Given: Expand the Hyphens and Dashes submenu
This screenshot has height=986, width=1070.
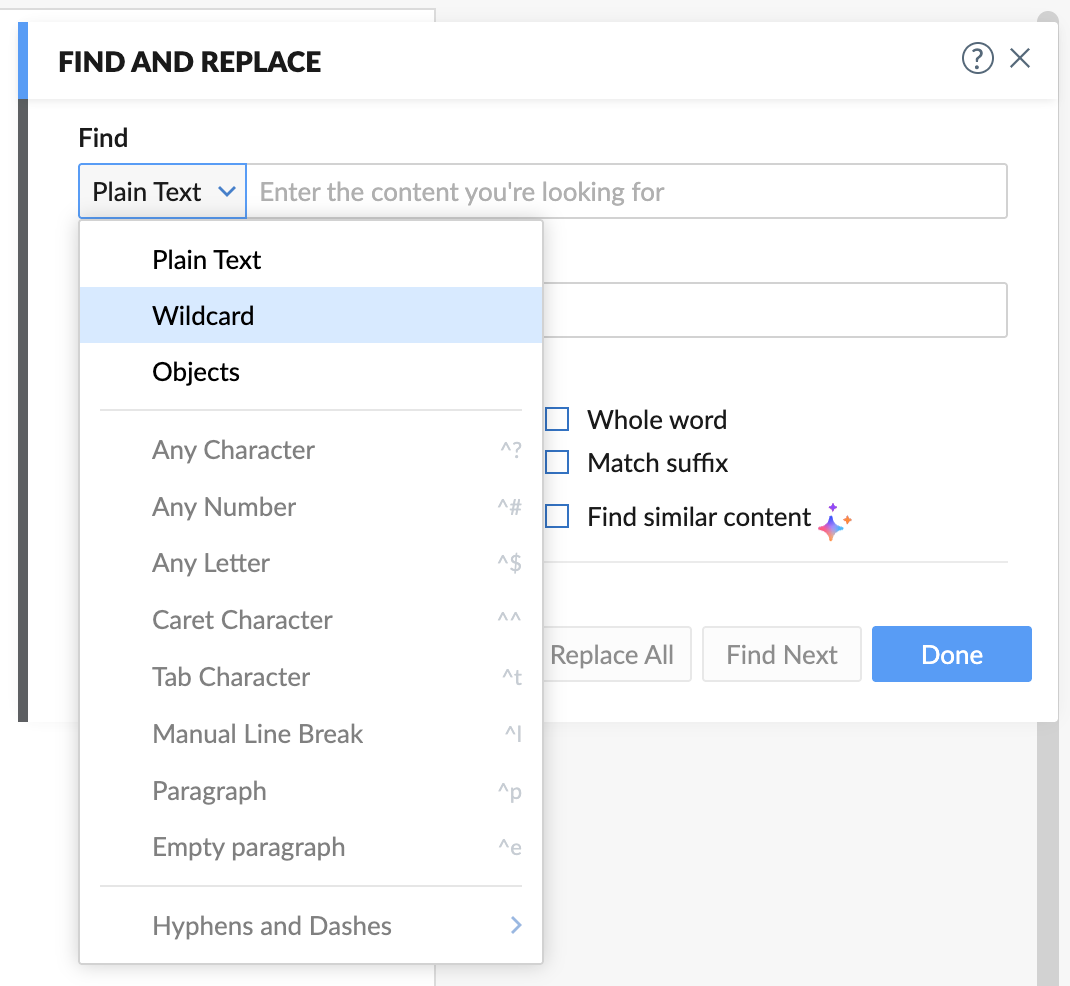Looking at the screenshot, I should [311, 926].
